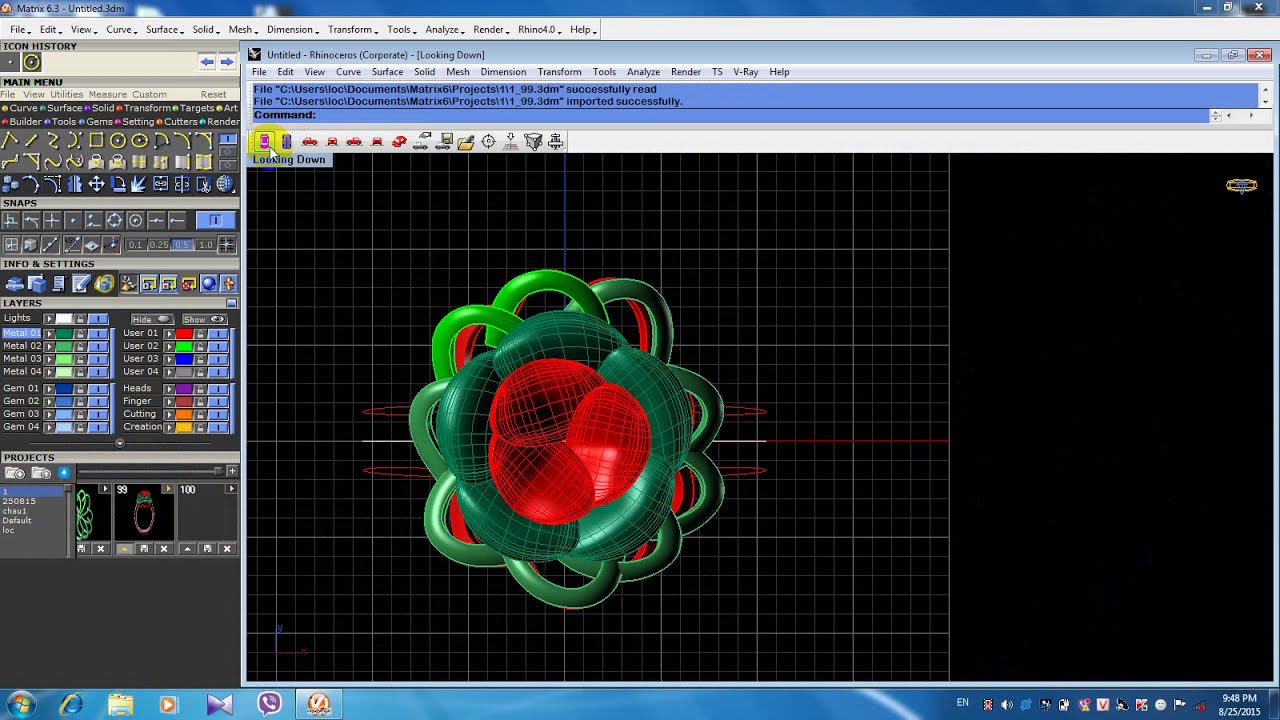Open the notes pencil icon in Info & Settings
This screenshot has width=1280, height=720.
coord(81,284)
